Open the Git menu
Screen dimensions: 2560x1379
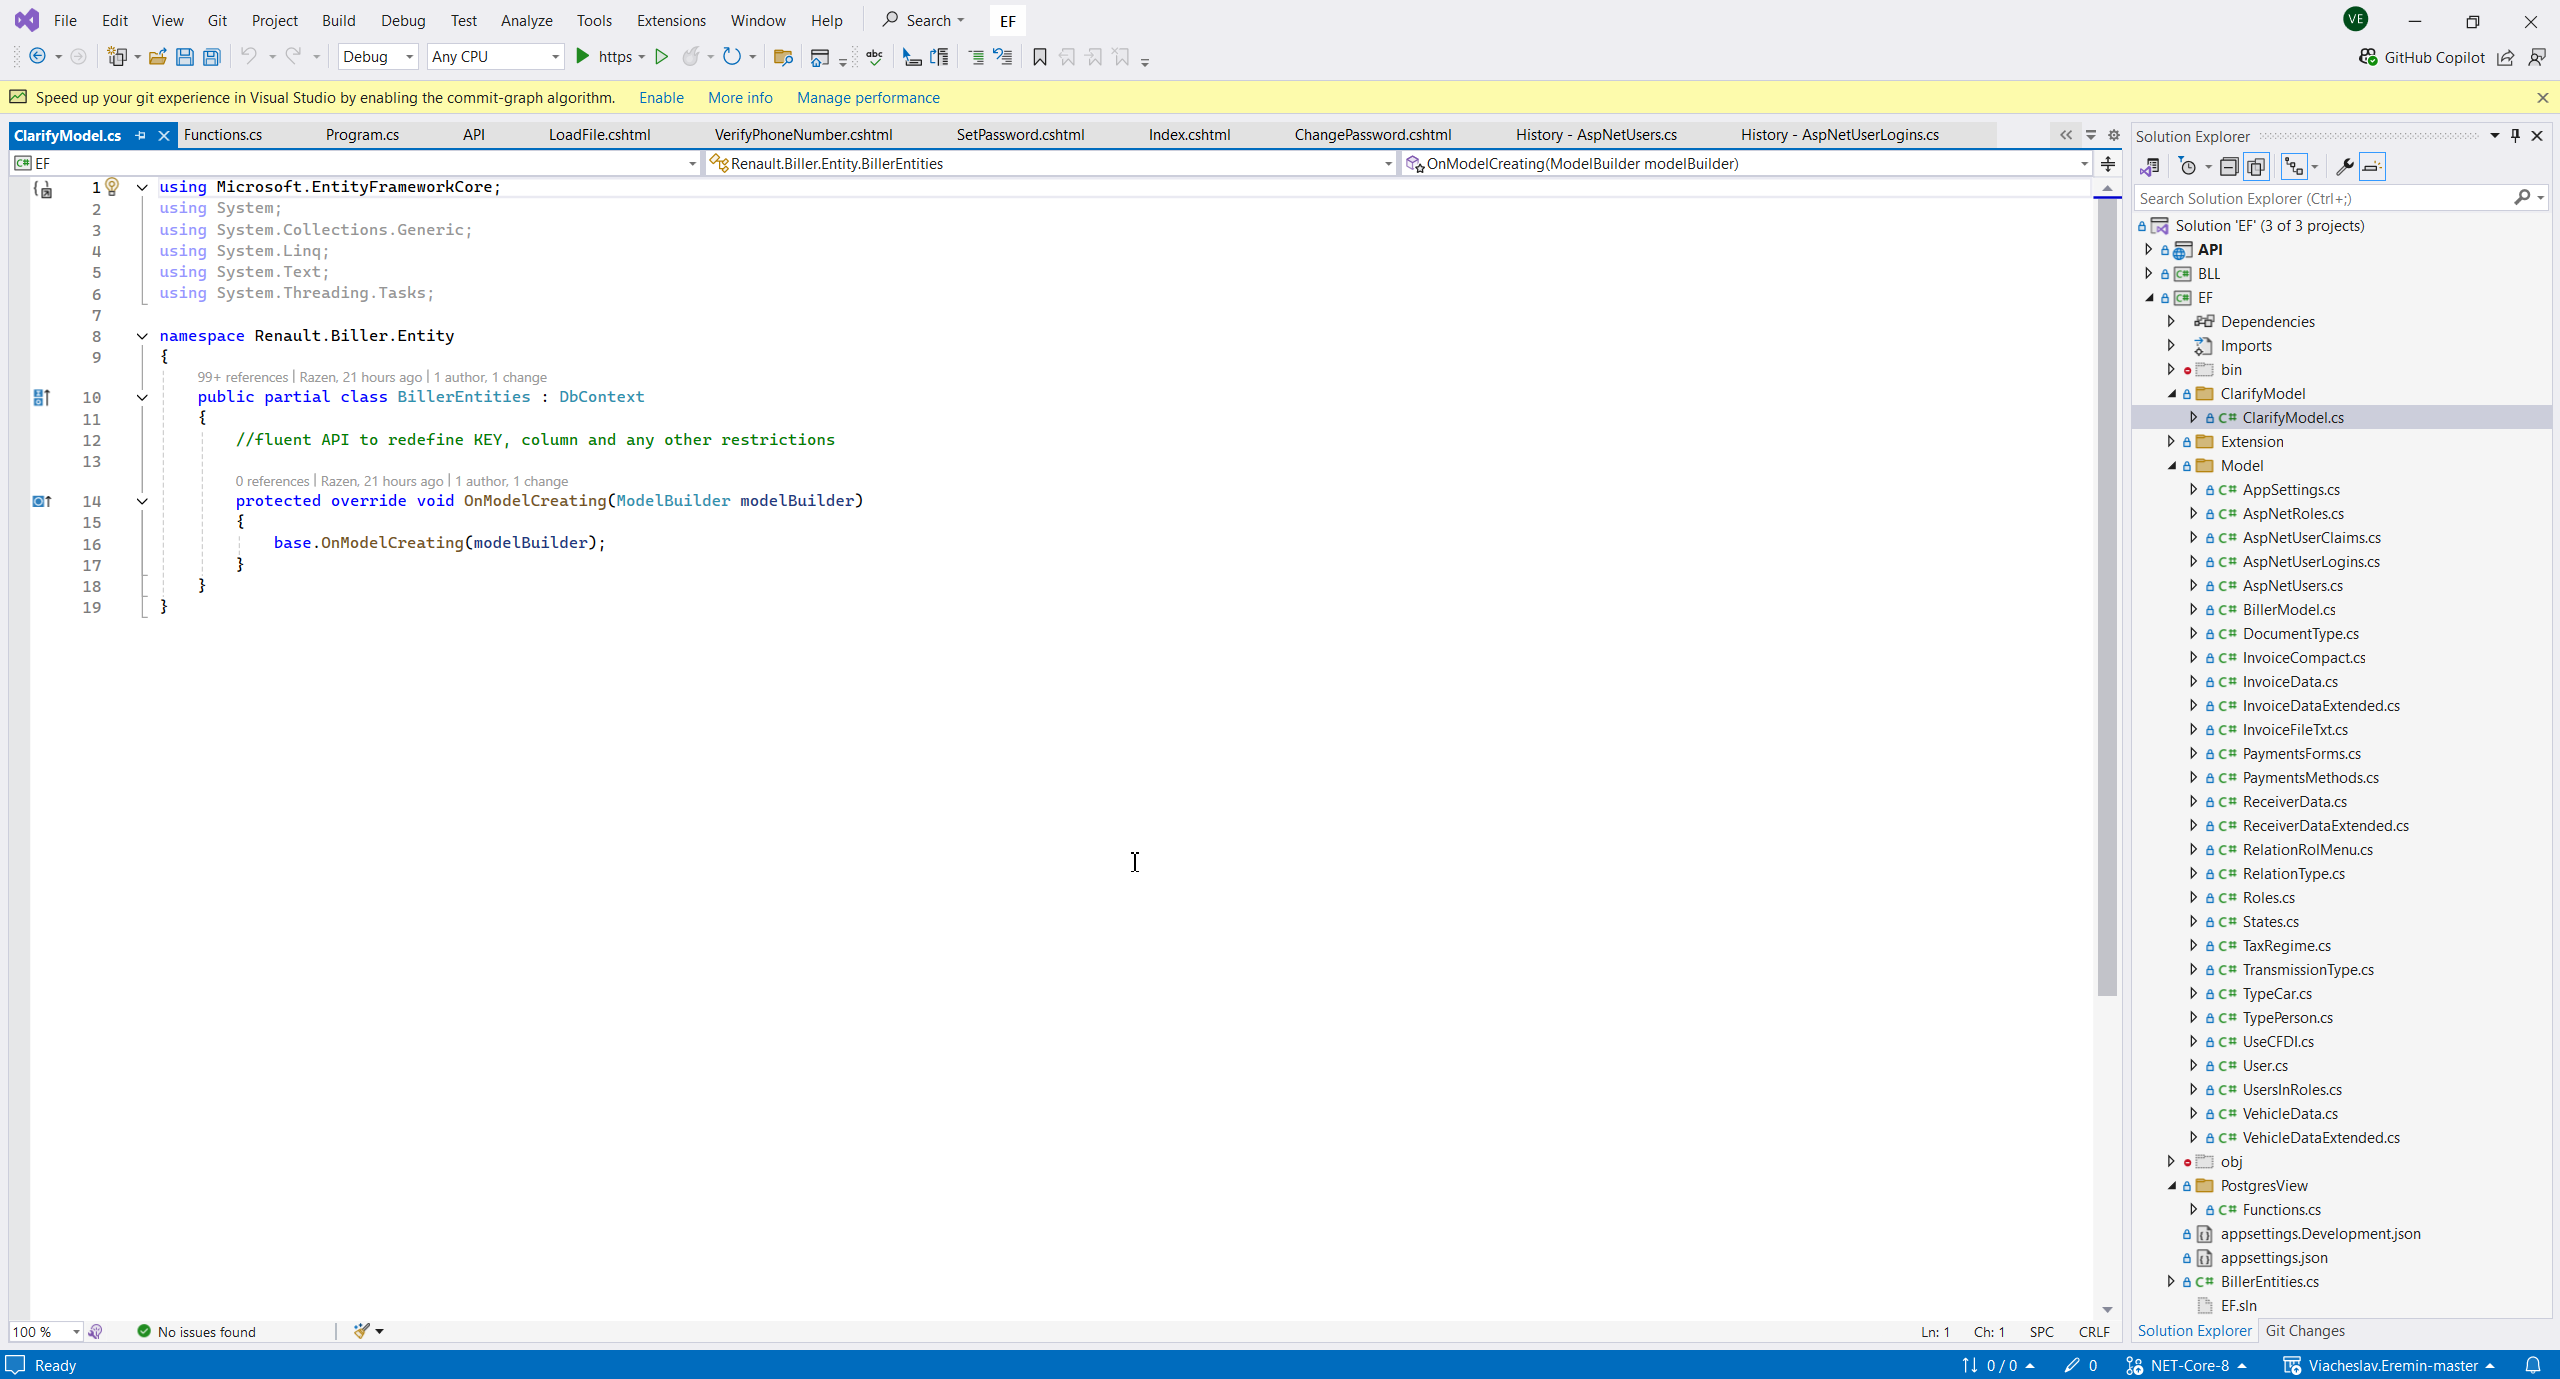(216, 20)
